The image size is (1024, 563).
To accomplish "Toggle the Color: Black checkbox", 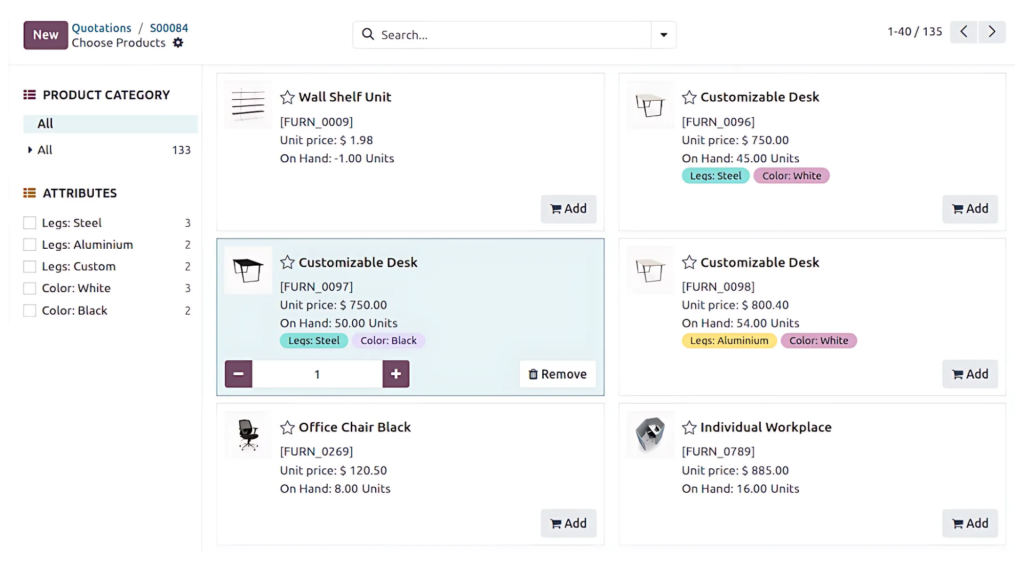I will [x=30, y=311].
